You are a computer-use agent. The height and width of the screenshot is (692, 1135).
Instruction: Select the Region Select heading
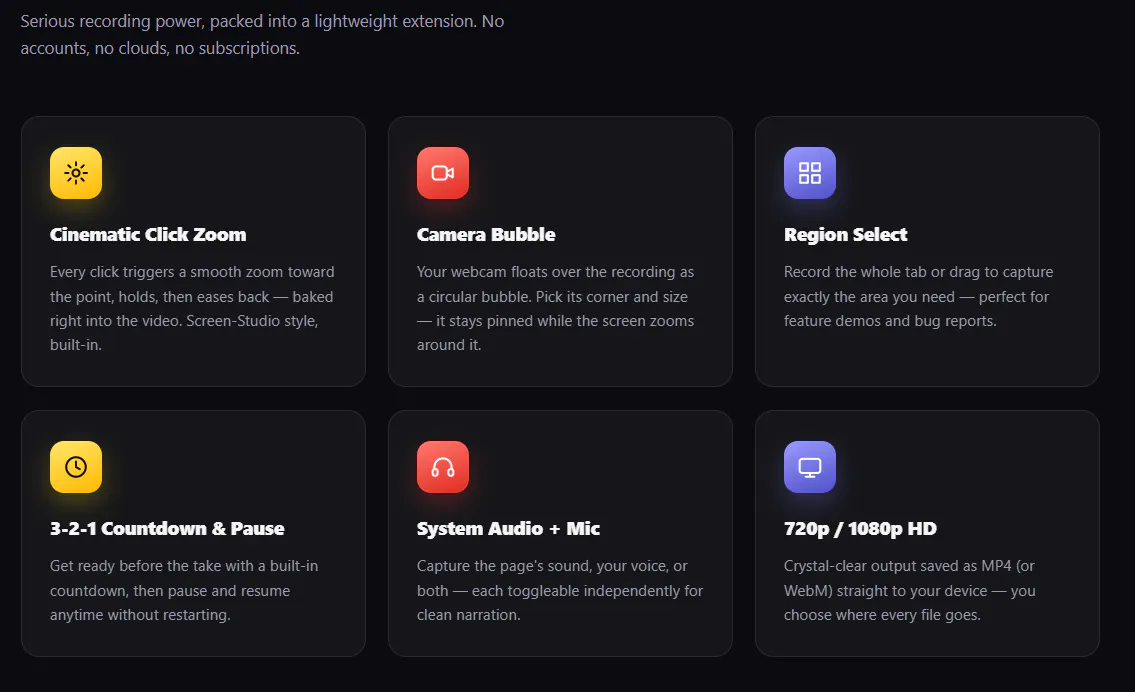(845, 235)
